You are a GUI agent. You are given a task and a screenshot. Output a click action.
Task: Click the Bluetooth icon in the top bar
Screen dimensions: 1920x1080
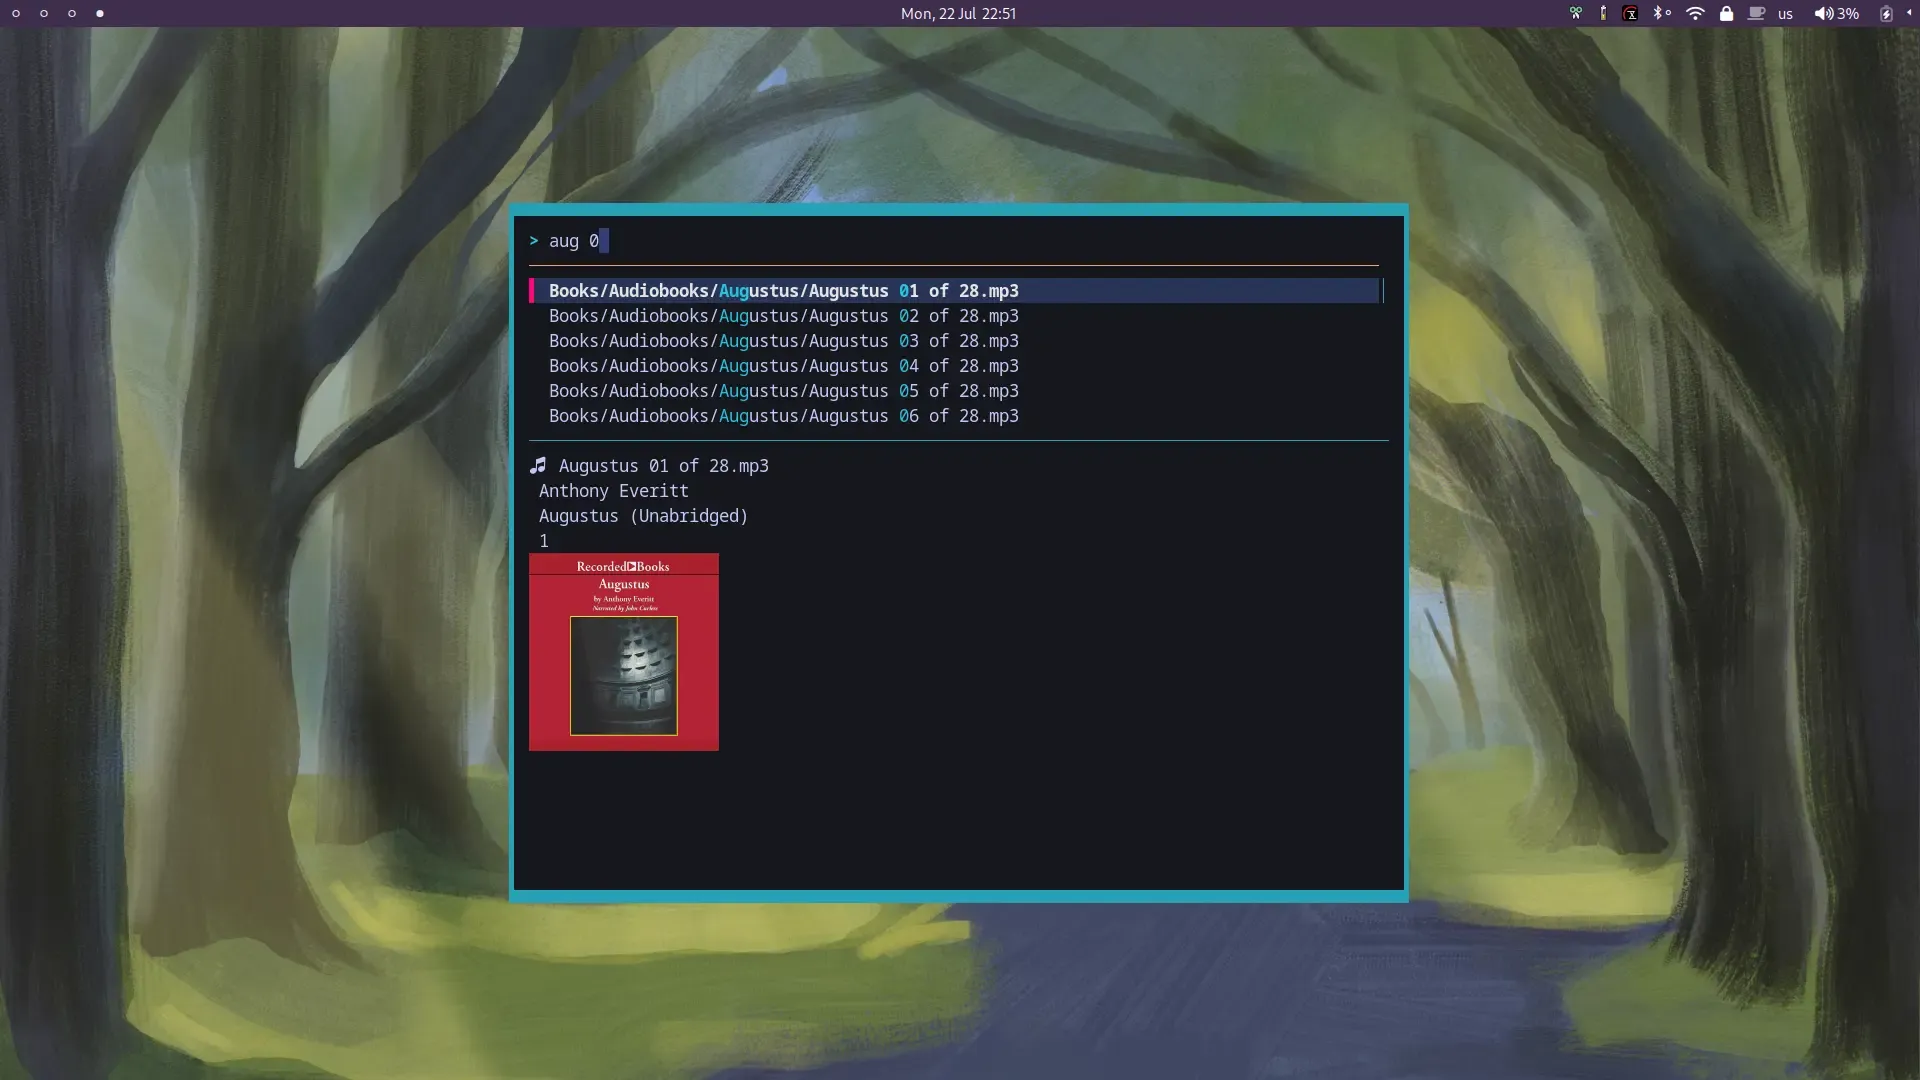click(x=1659, y=14)
